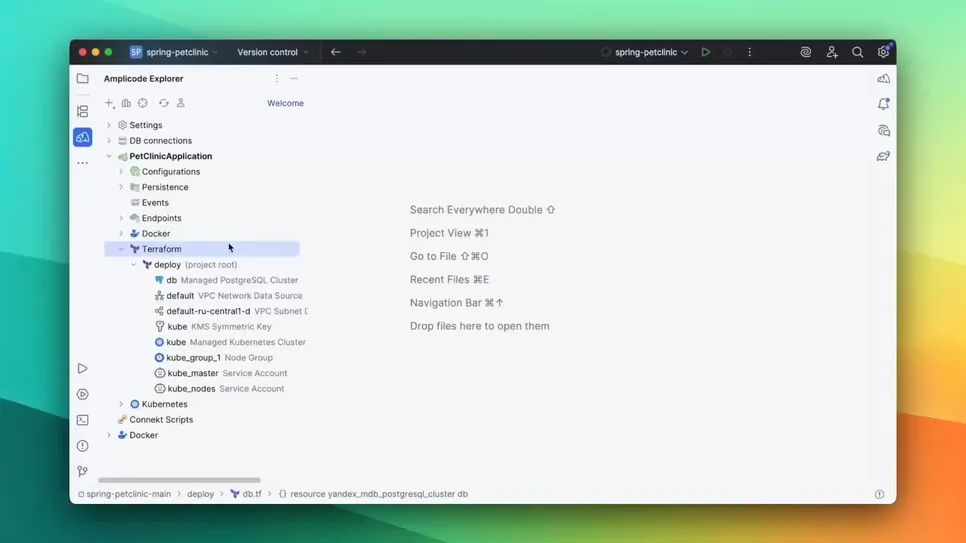Click the Welcome link in Explorer
966x543 pixels.
285,103
